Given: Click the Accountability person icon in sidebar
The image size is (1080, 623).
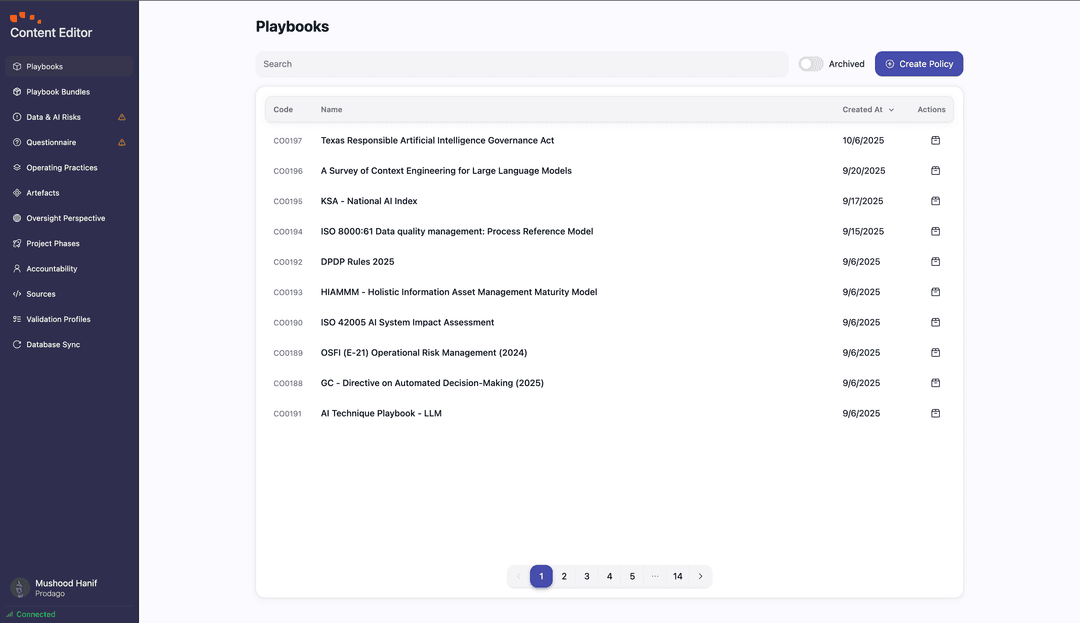Looking at the screenshot, I should tap(17, 269).
